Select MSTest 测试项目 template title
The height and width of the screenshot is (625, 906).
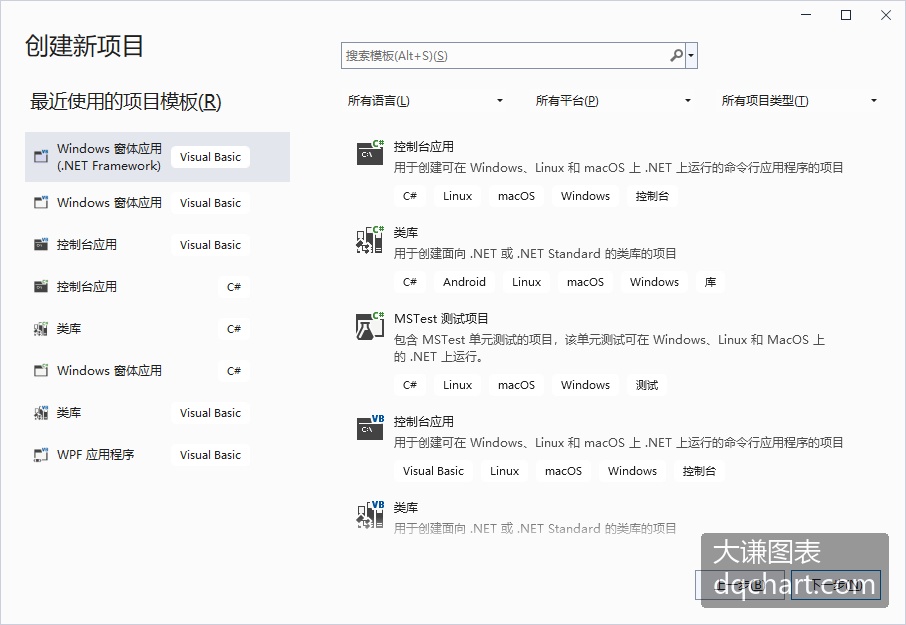pos(441,318)
